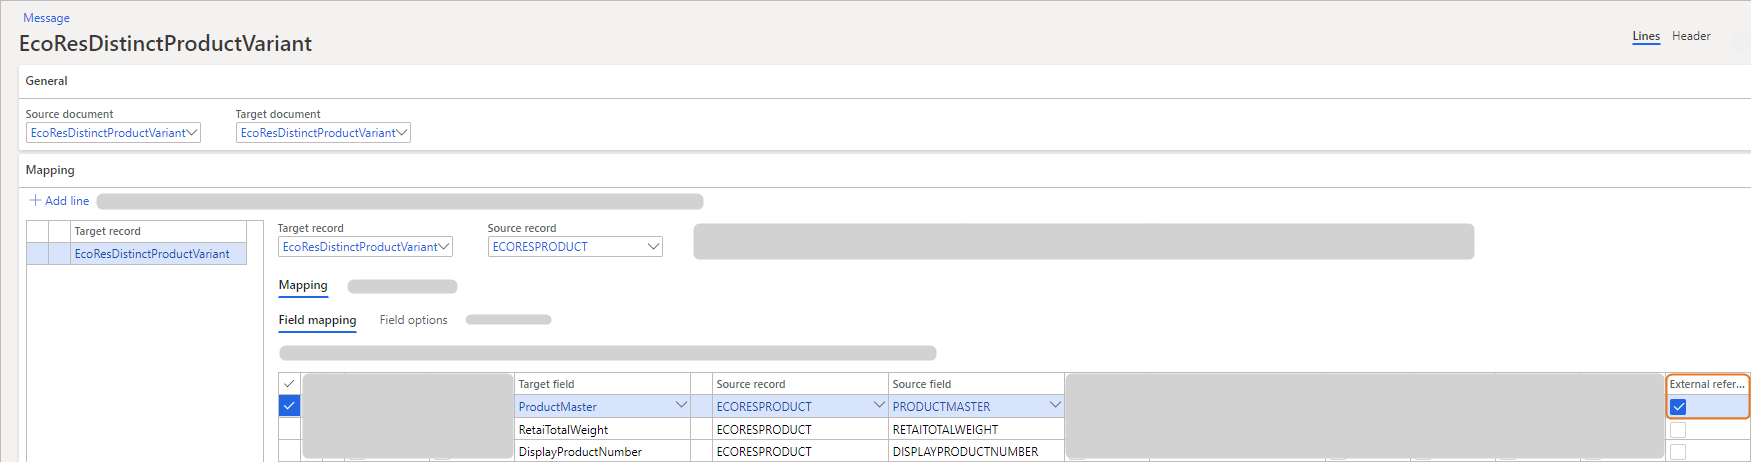Click the Message link at top
Viewport: 1751px width, 462px height.
point(46,18)
